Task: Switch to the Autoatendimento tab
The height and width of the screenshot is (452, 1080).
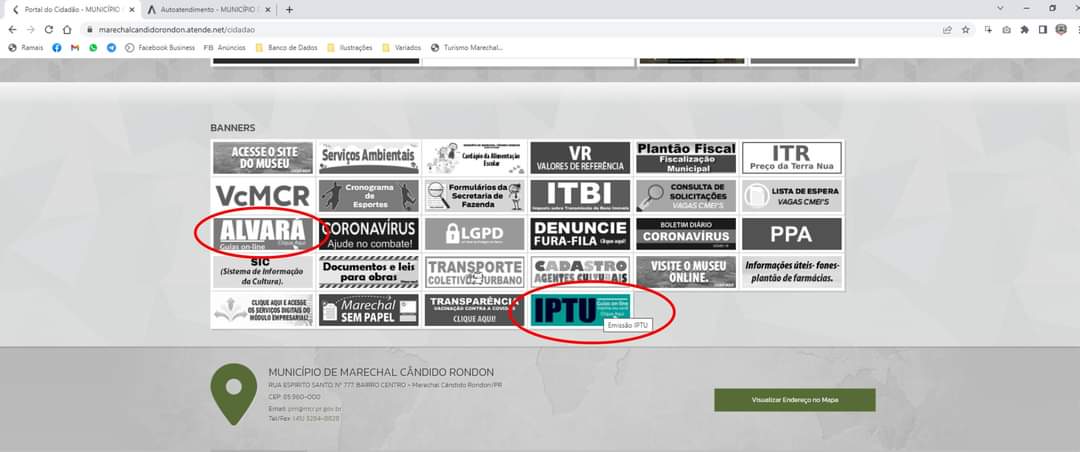Action: click(x=206, y=9)
